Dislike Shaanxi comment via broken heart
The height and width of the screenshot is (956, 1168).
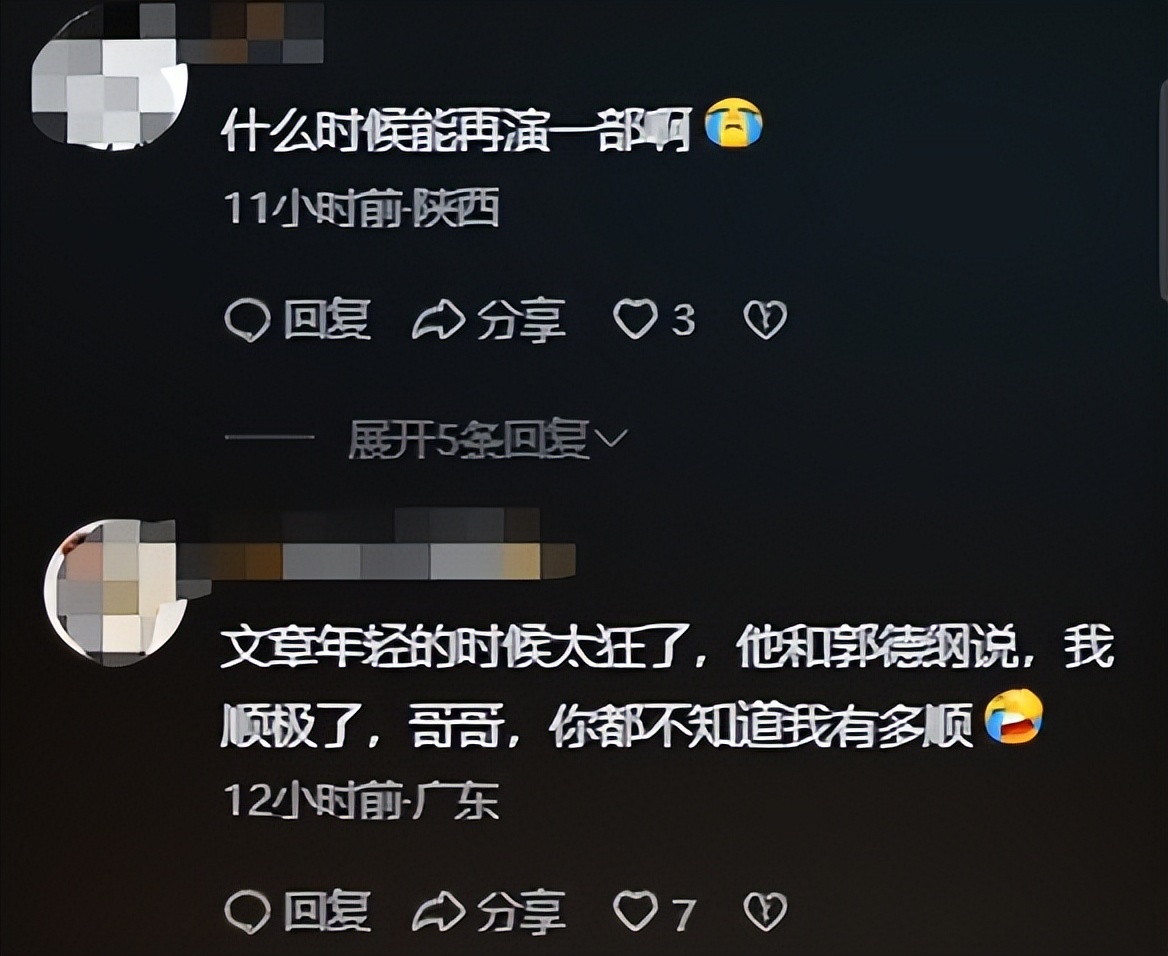pos(765,320)
